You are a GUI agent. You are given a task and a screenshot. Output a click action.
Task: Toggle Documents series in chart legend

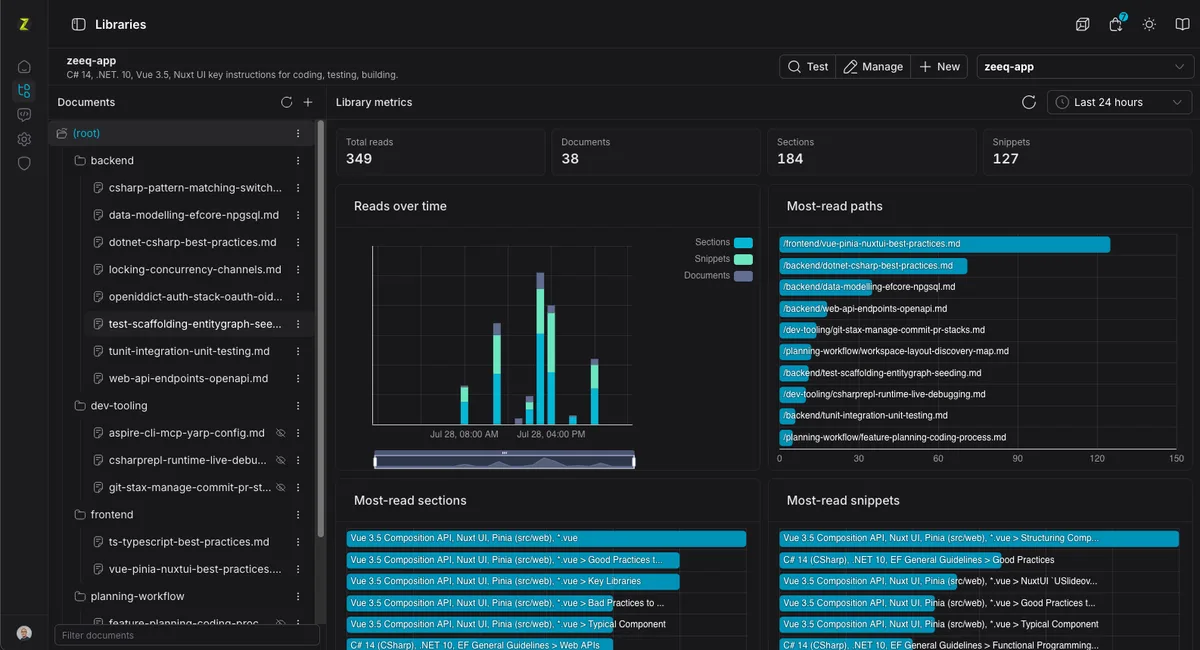(718, 275)
